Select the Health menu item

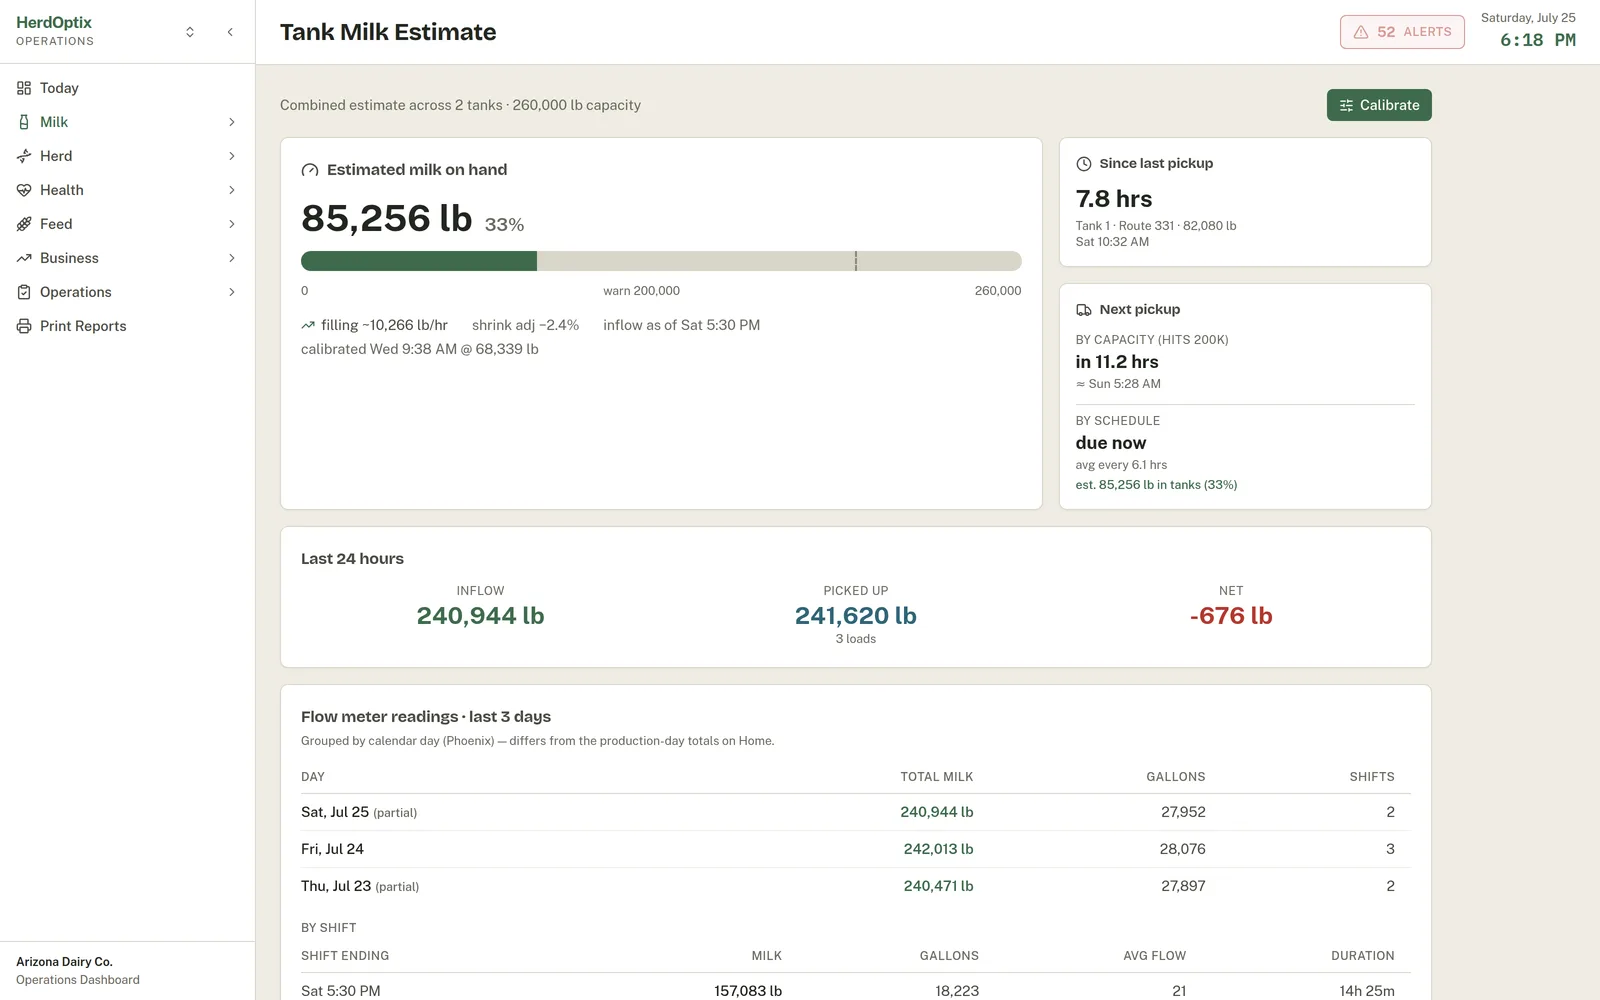point(127,190)
